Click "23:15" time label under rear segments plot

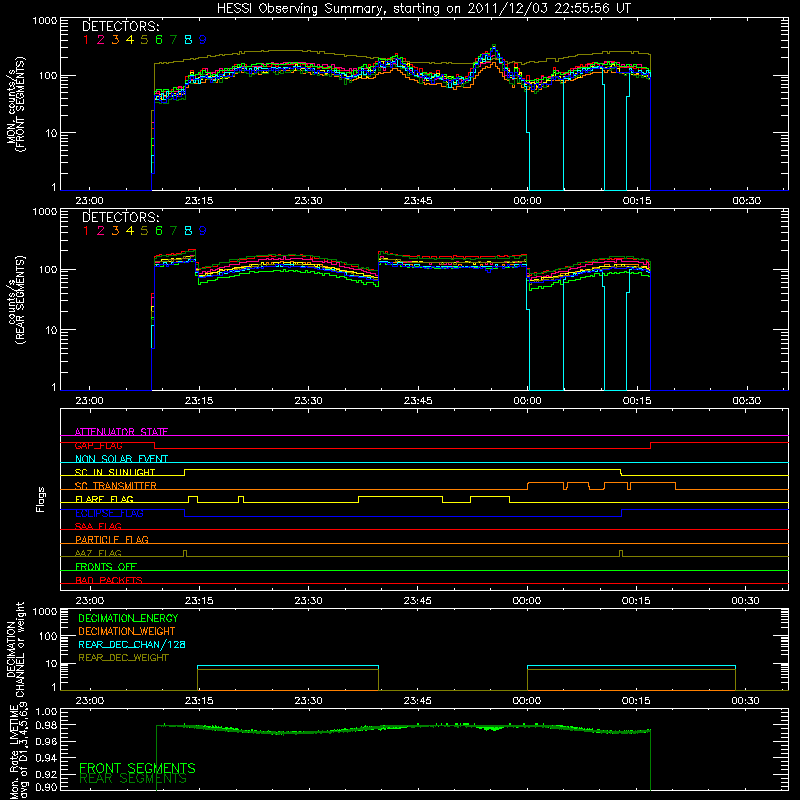199,401
